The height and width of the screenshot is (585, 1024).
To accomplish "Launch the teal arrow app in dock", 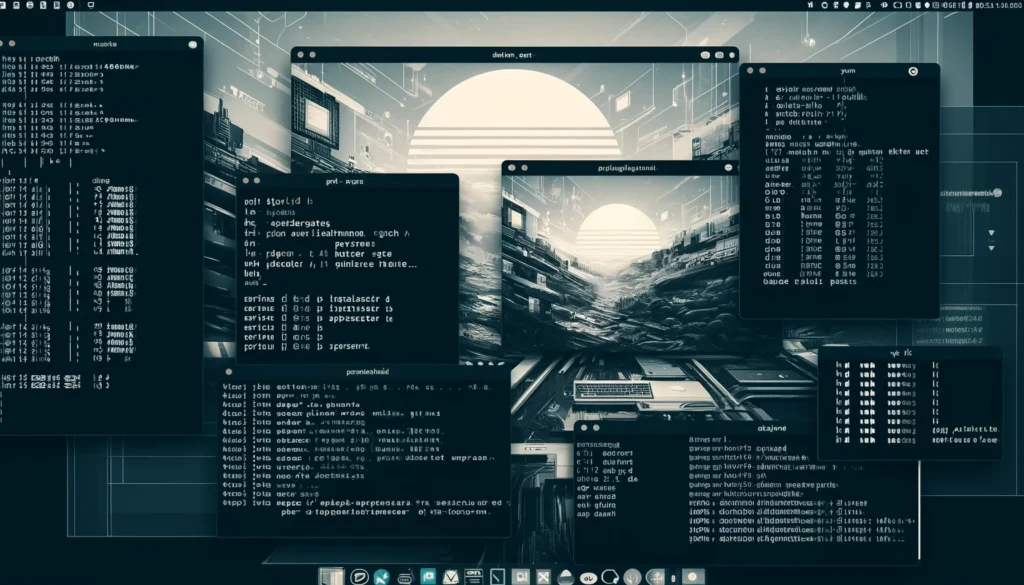I will (381, 576).
